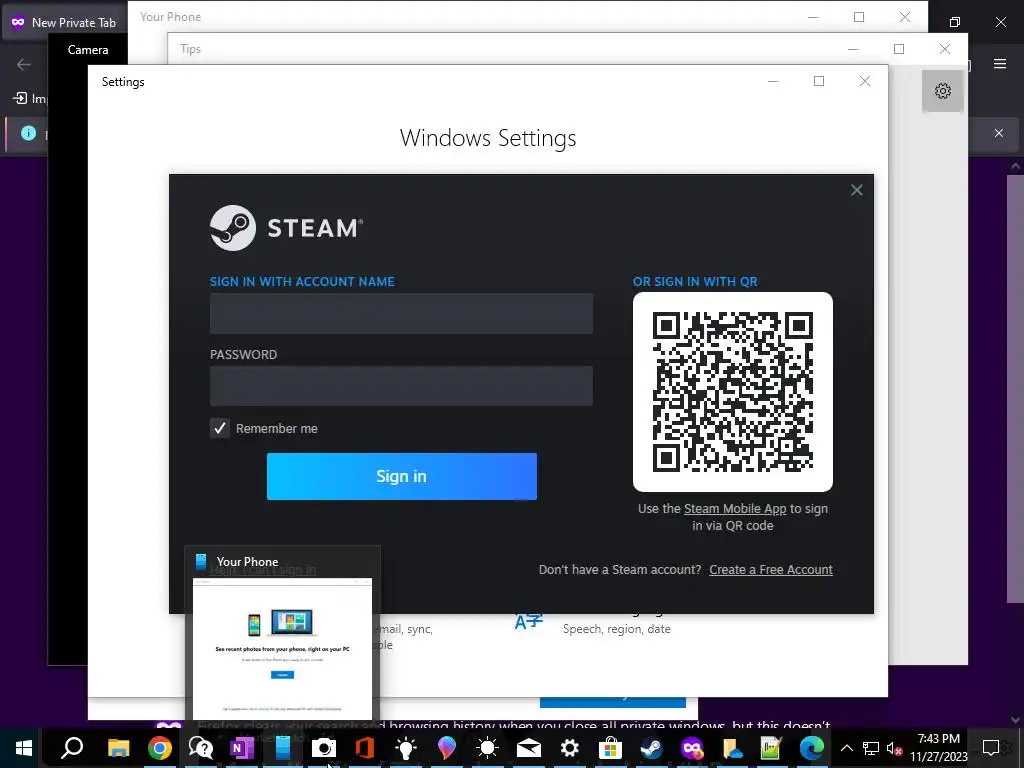Switch to the Settings gear taskbar icon
The height and width of the screenshot is (768, 1024).
coord(569,748)
